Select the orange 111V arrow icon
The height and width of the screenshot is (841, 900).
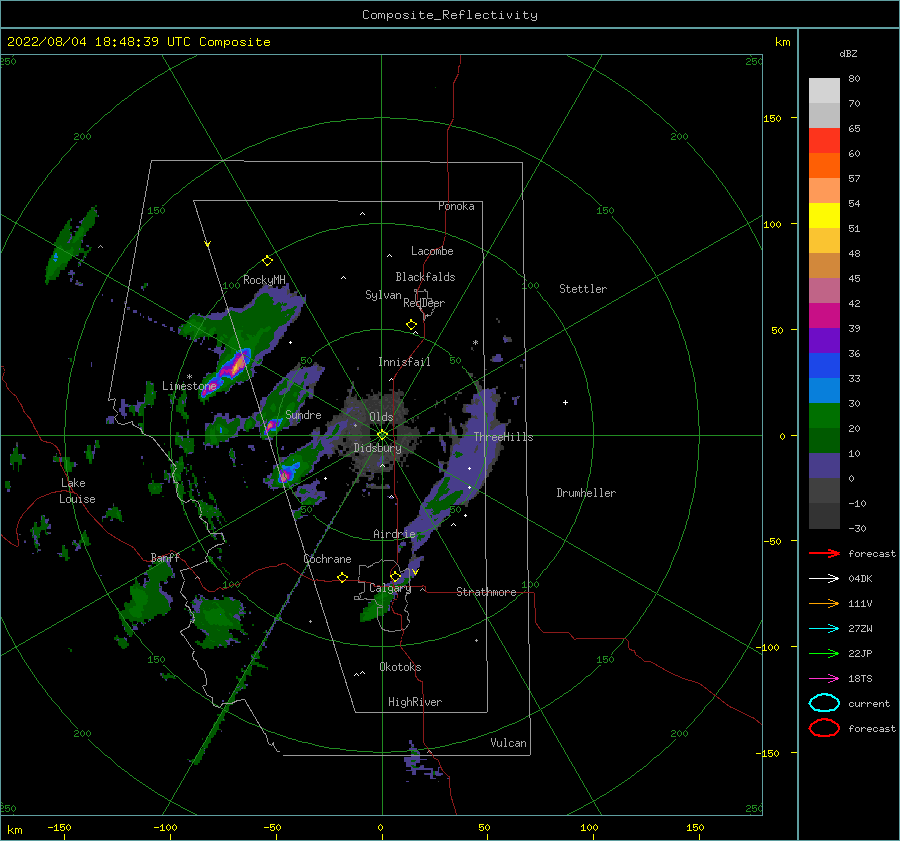tap(824, 603)
